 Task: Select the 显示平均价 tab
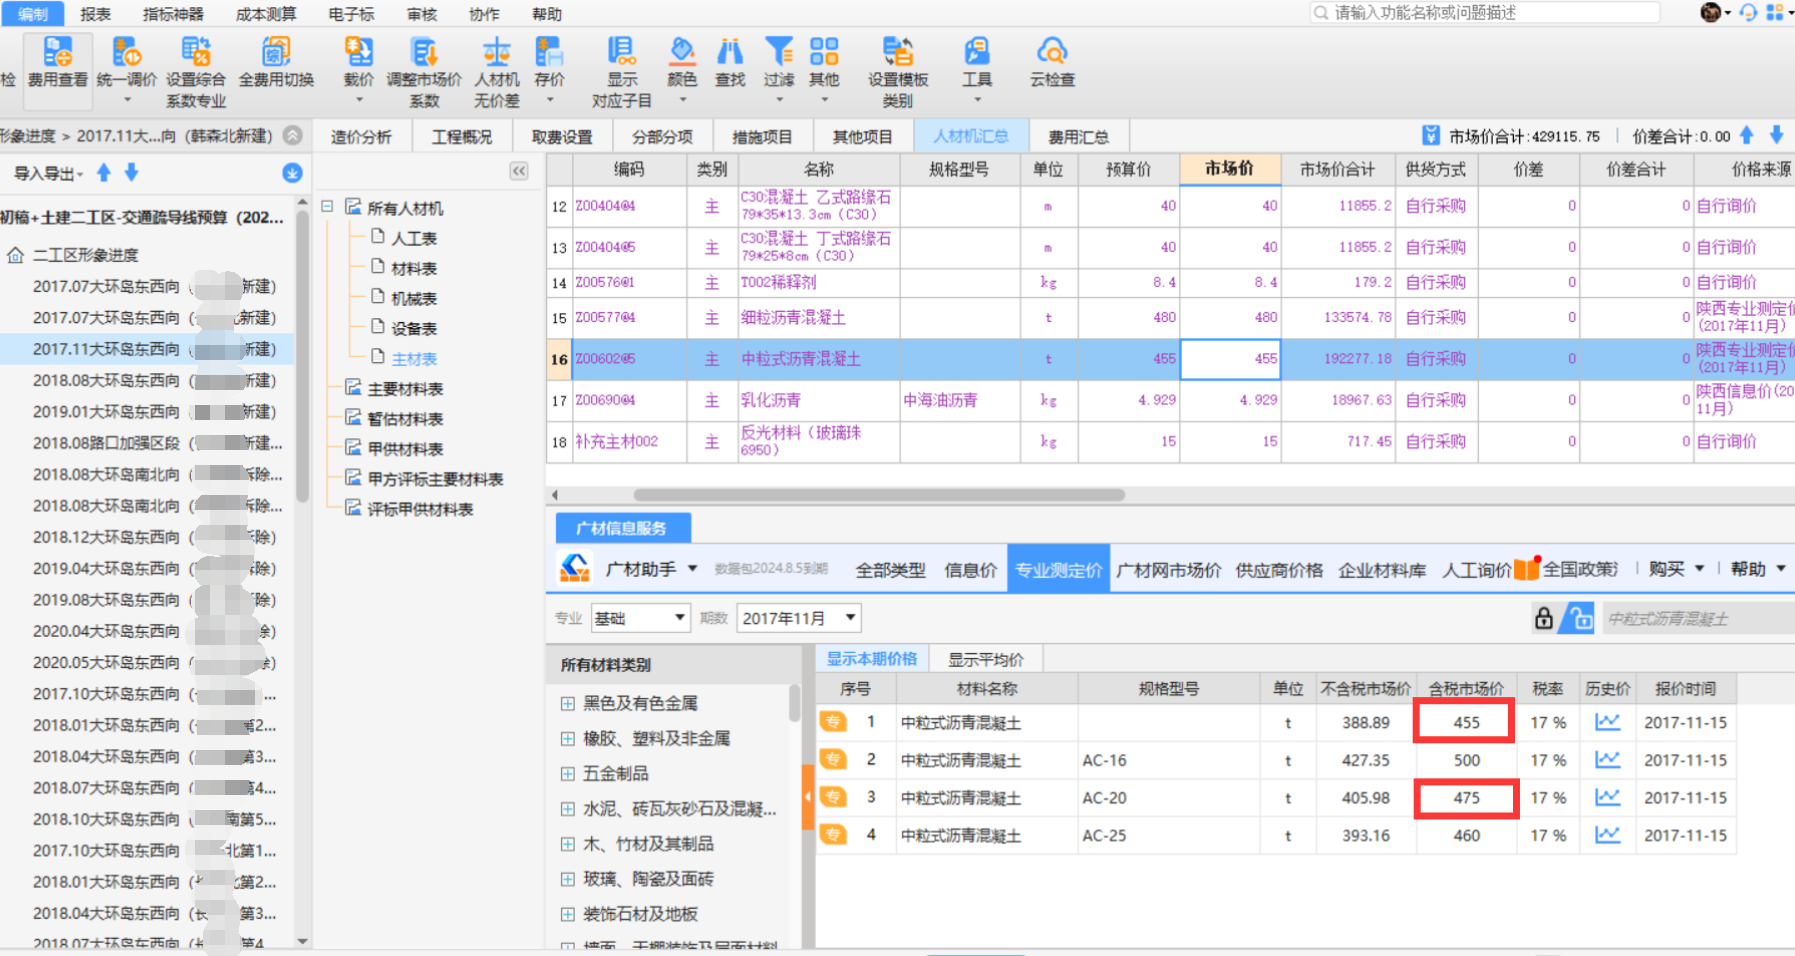click(x=985, y=659)
